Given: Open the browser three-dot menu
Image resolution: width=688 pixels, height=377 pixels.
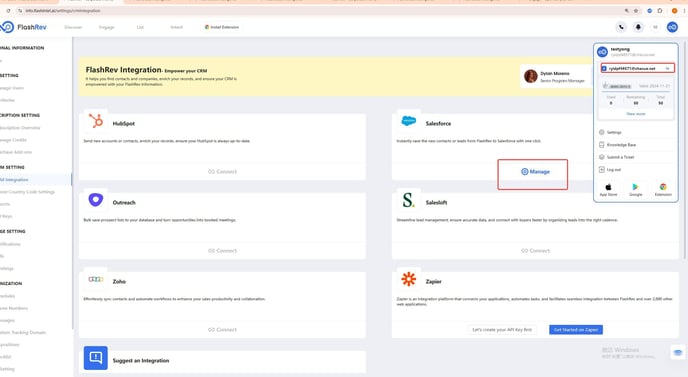Looking at the screenshot, I should [684, 11].
